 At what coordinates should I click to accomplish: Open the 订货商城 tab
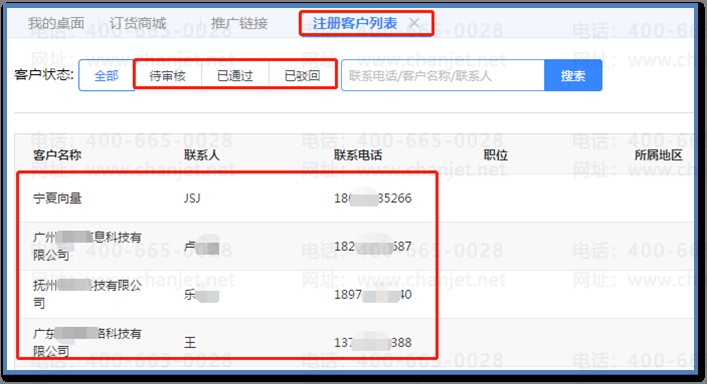(x=138, y=23)
